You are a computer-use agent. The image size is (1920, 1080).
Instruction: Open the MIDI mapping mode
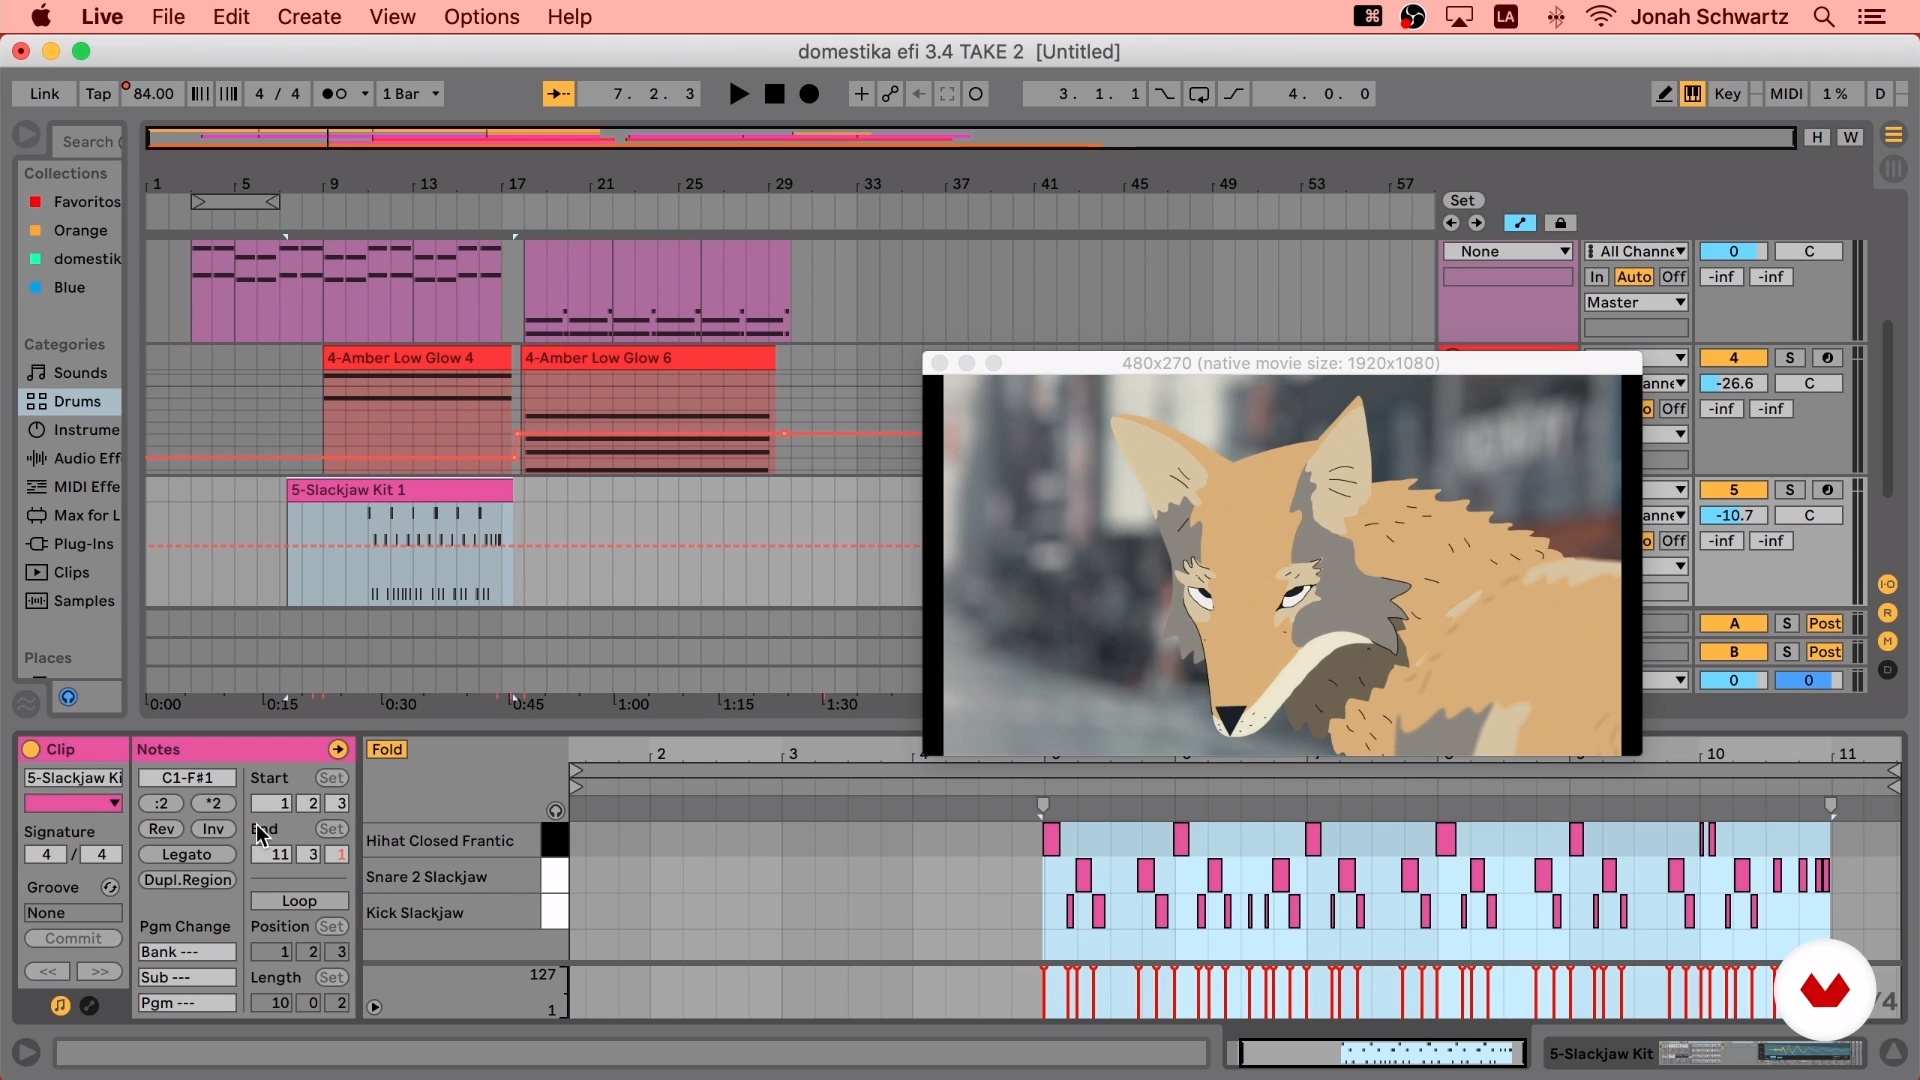tap(1786, 94)
